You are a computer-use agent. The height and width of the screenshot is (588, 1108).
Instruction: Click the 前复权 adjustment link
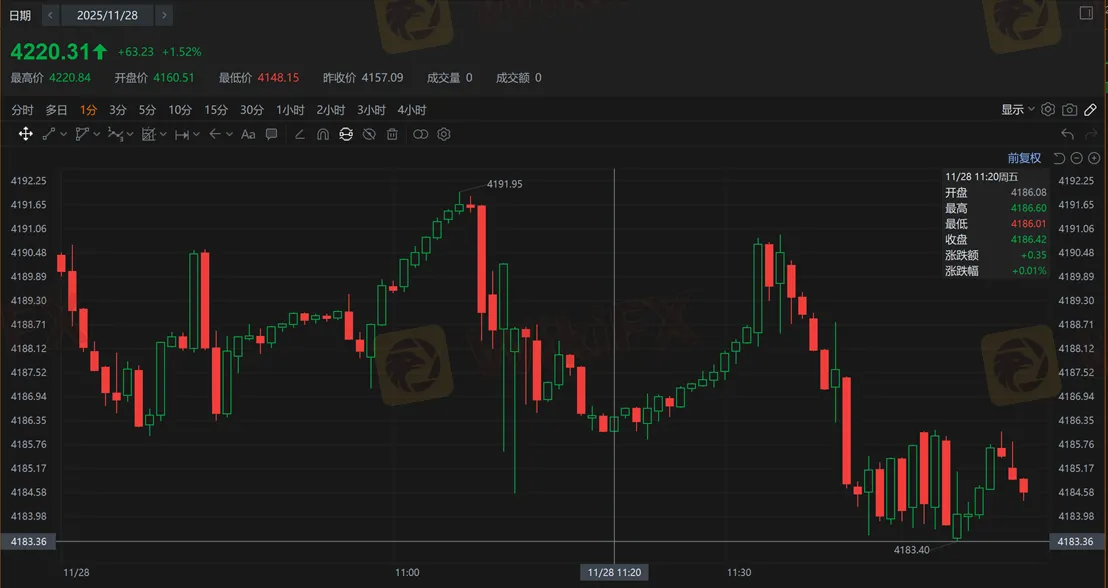tap(1024, 158)
